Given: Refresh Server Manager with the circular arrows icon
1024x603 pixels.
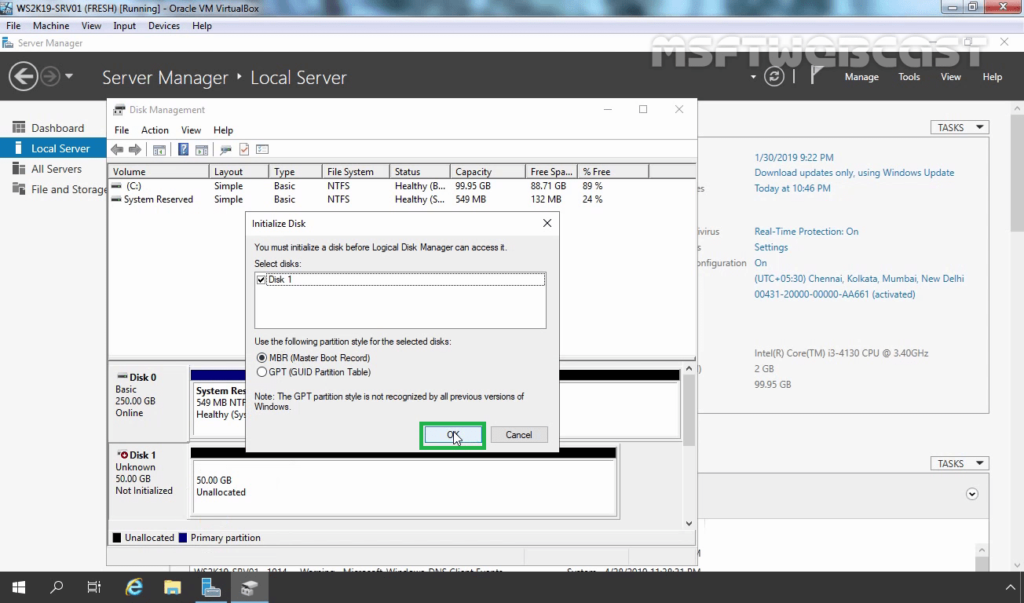Looking at the screenshot, I should click(x=774, y=76).
